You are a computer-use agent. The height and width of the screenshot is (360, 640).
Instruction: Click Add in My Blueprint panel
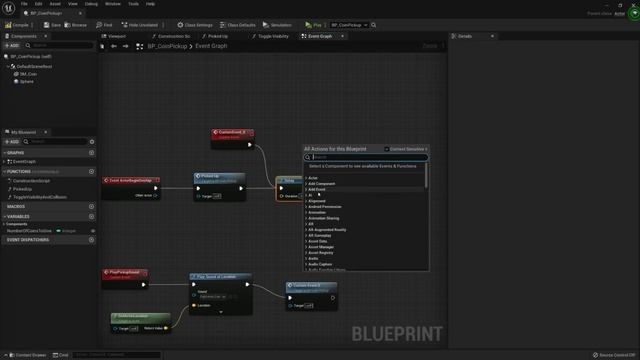[12, 142]
